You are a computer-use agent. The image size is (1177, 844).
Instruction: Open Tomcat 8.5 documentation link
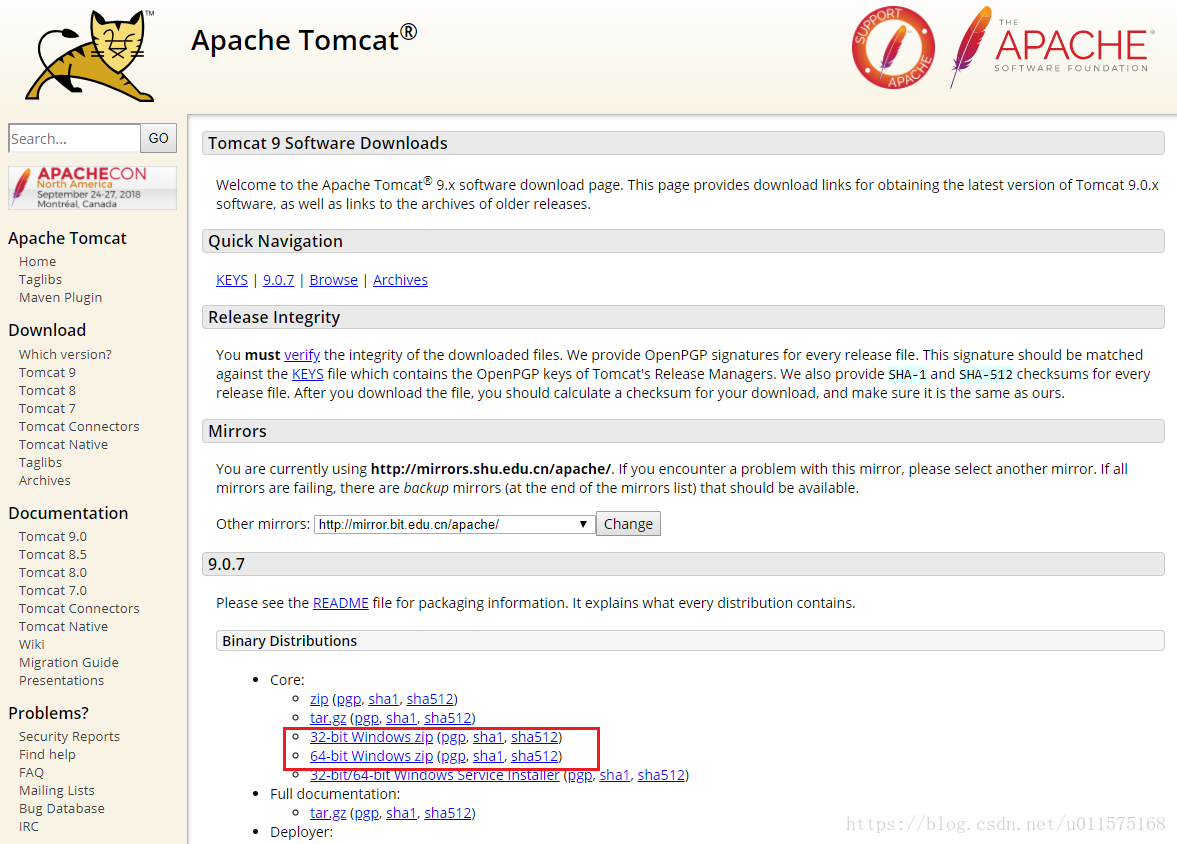[x=53, y=554]
